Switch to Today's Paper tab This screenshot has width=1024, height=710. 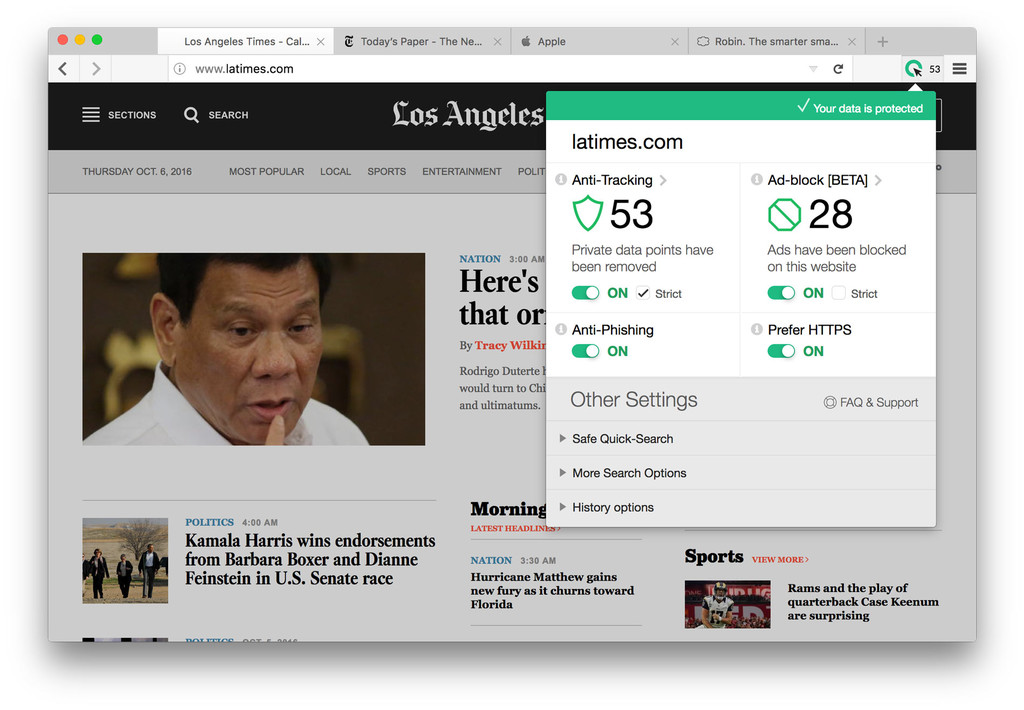tap(420, 42)
